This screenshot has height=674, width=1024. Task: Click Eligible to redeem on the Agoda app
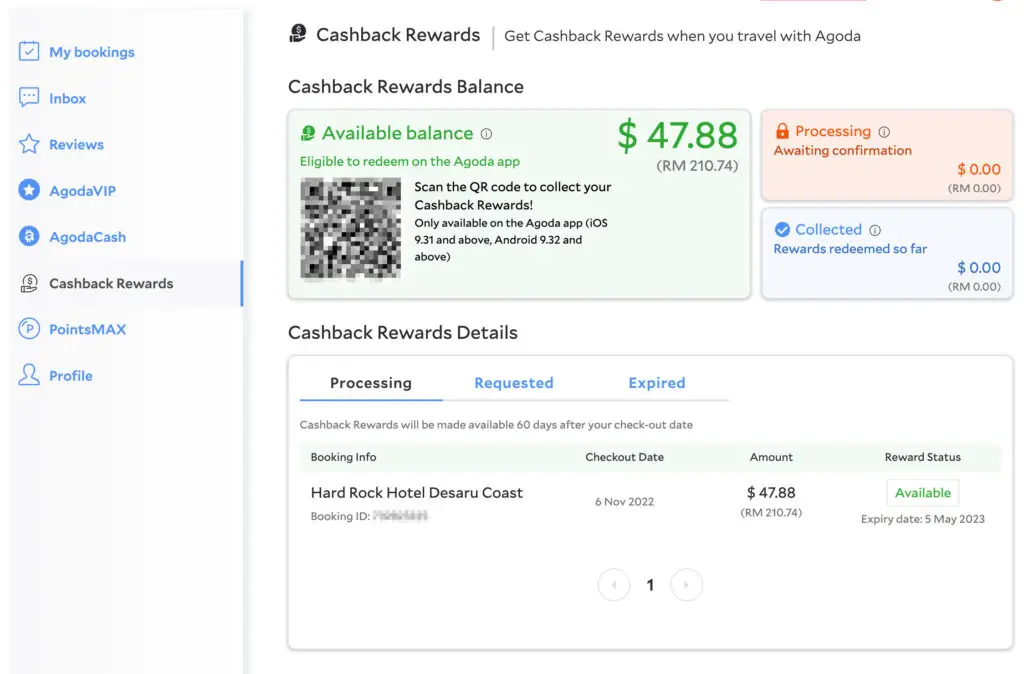[x=410, y=161]
